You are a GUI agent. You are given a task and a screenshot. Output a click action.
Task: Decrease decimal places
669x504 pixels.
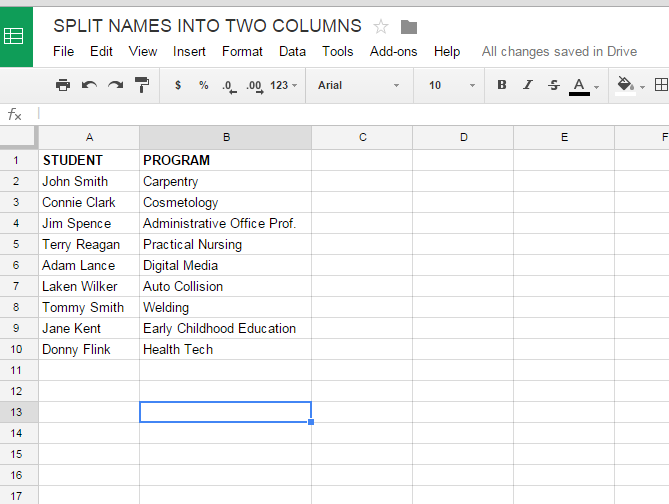click(229, 87)
